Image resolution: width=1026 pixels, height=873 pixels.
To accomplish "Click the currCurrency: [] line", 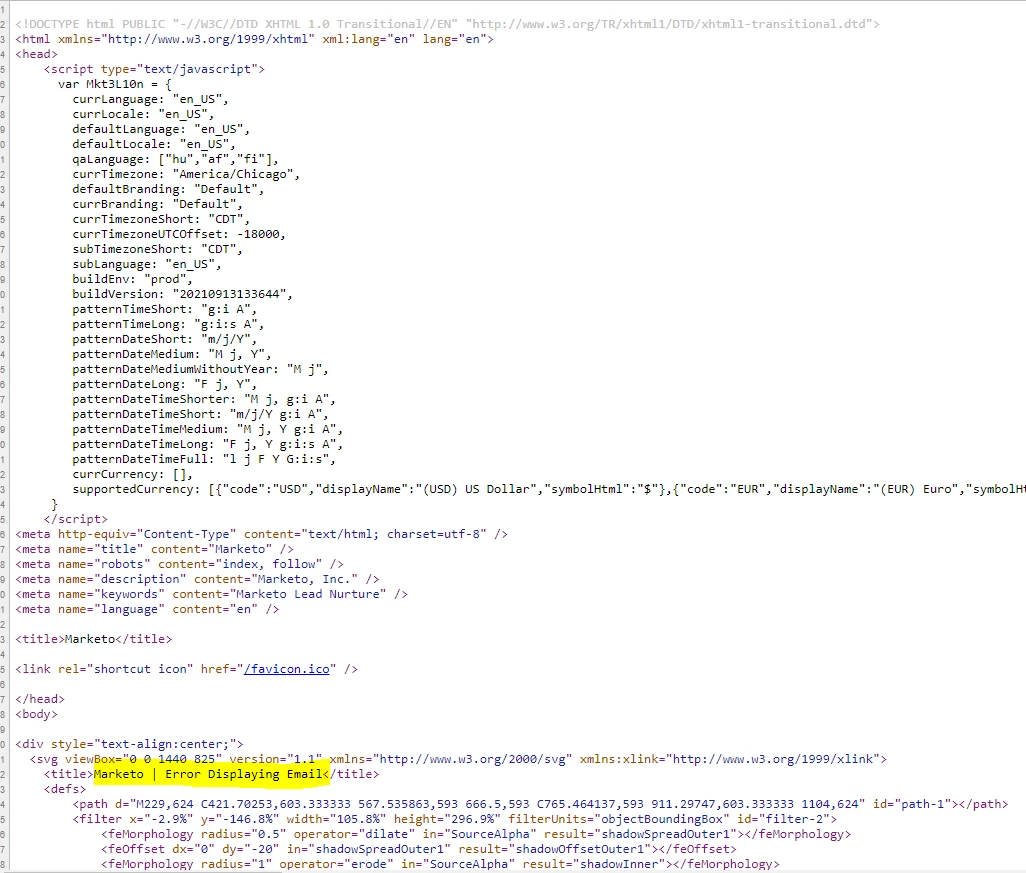I will coord(133,475).
